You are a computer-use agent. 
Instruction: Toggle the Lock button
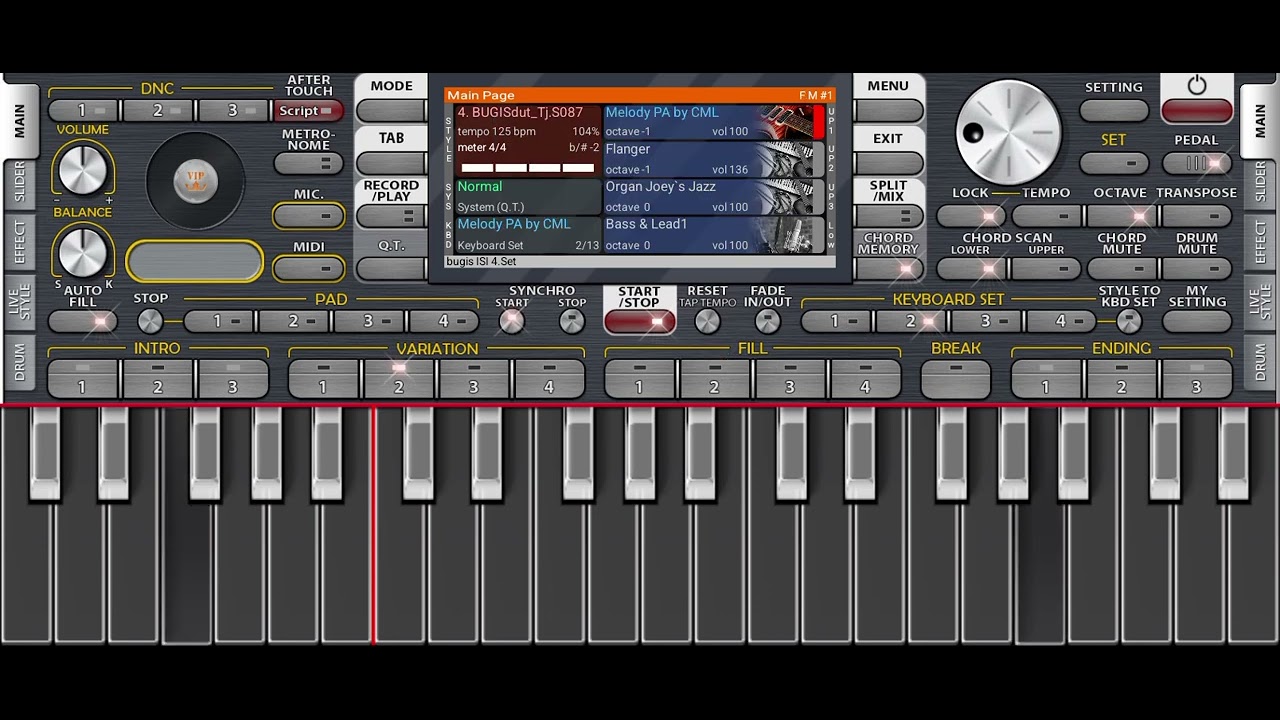coord(971,215)
